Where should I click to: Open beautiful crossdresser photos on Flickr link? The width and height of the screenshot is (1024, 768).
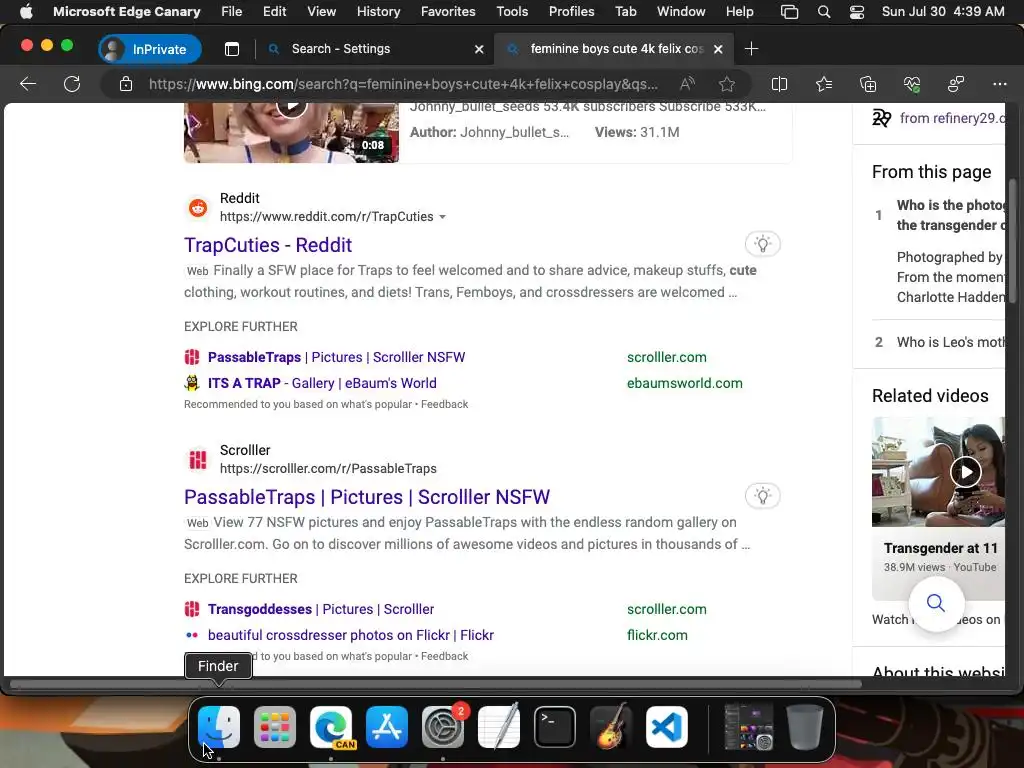[351, 635]
